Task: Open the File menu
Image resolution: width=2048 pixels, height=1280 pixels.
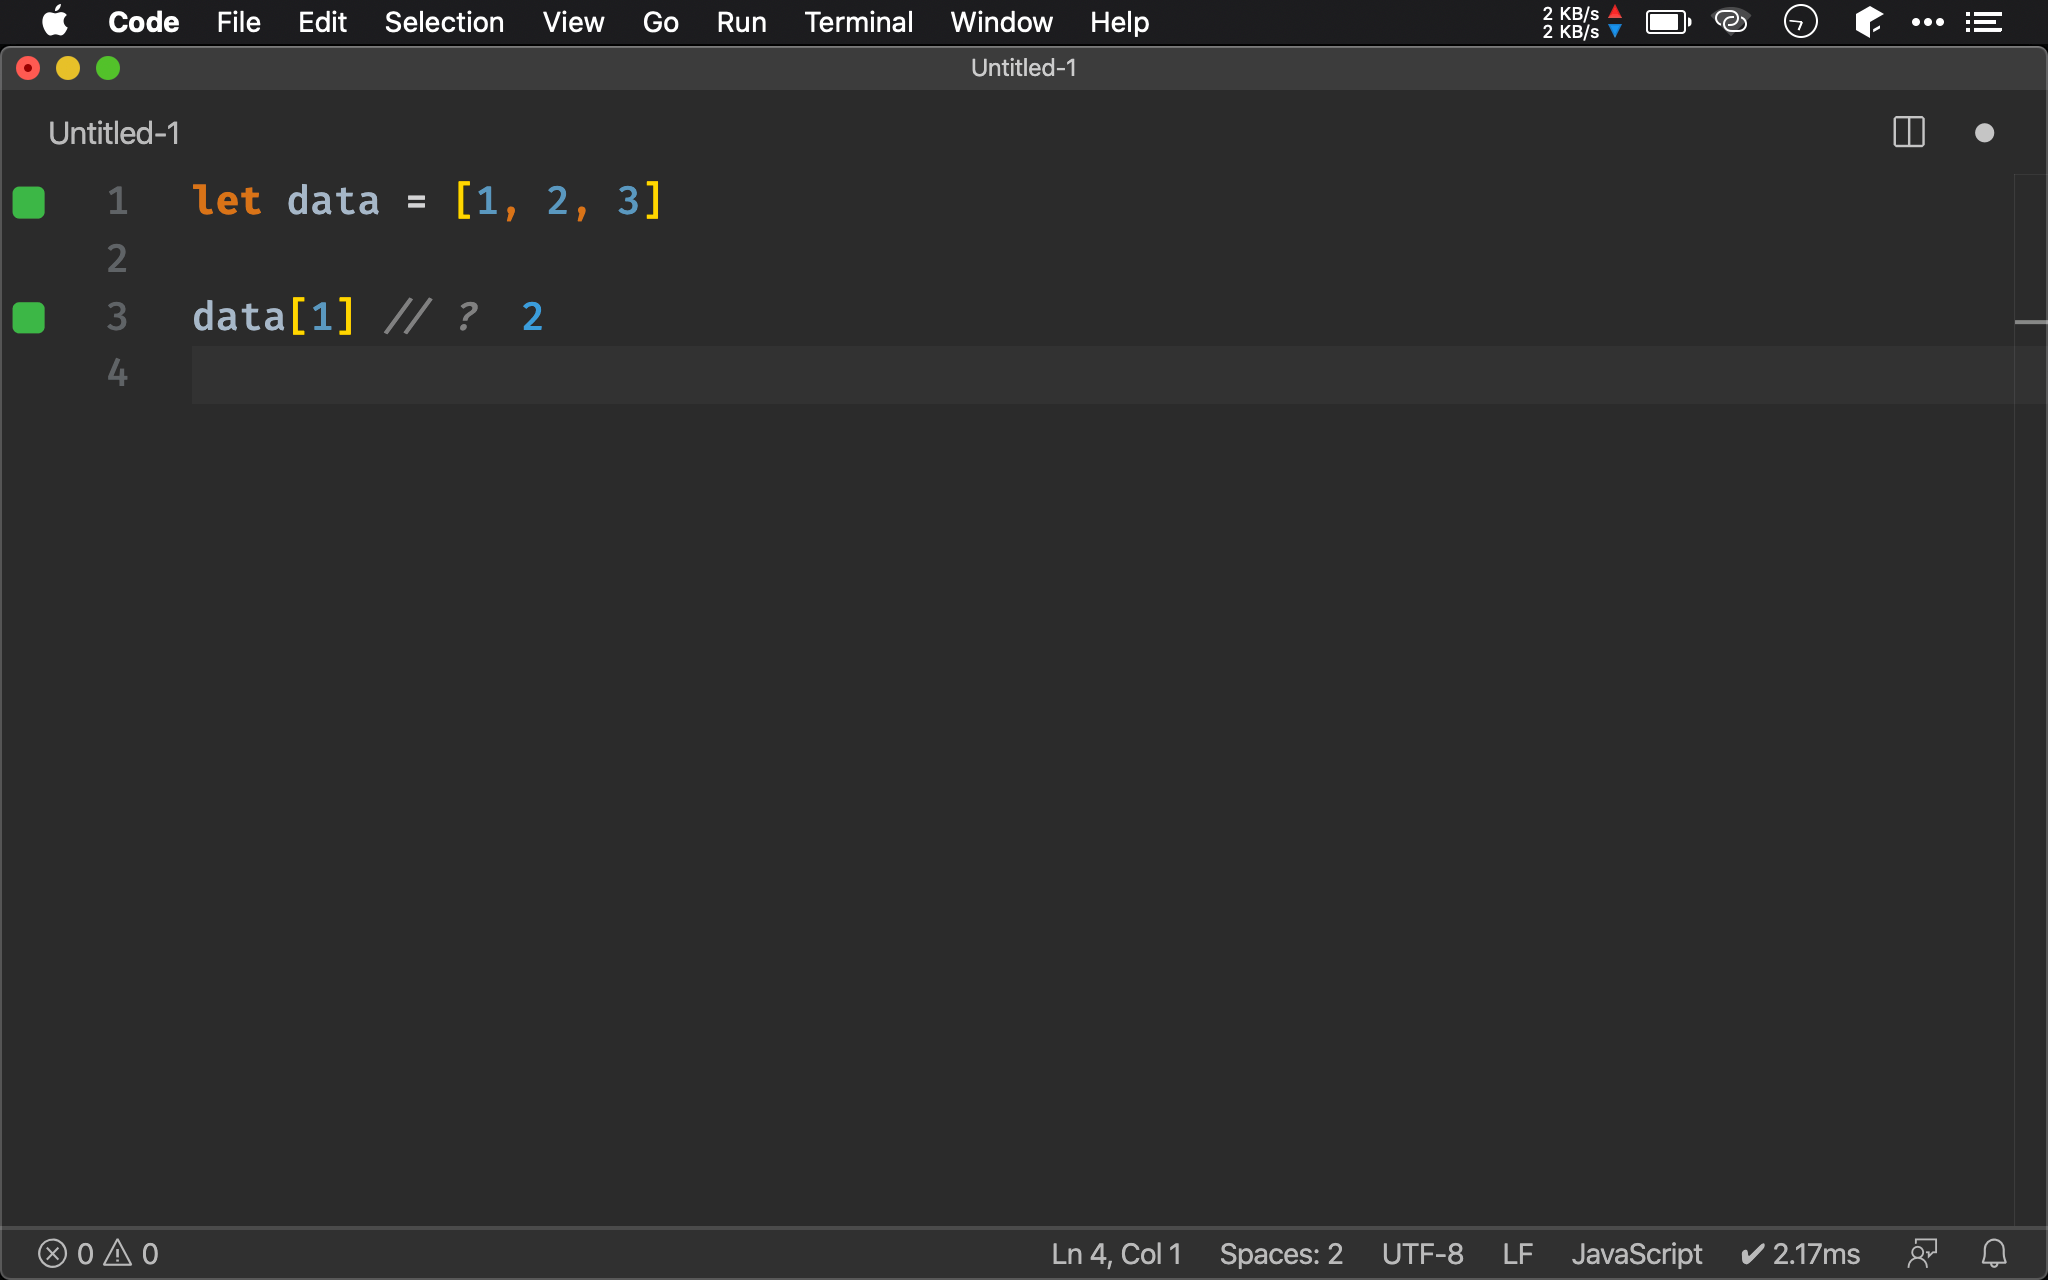Action: point(238,22)
